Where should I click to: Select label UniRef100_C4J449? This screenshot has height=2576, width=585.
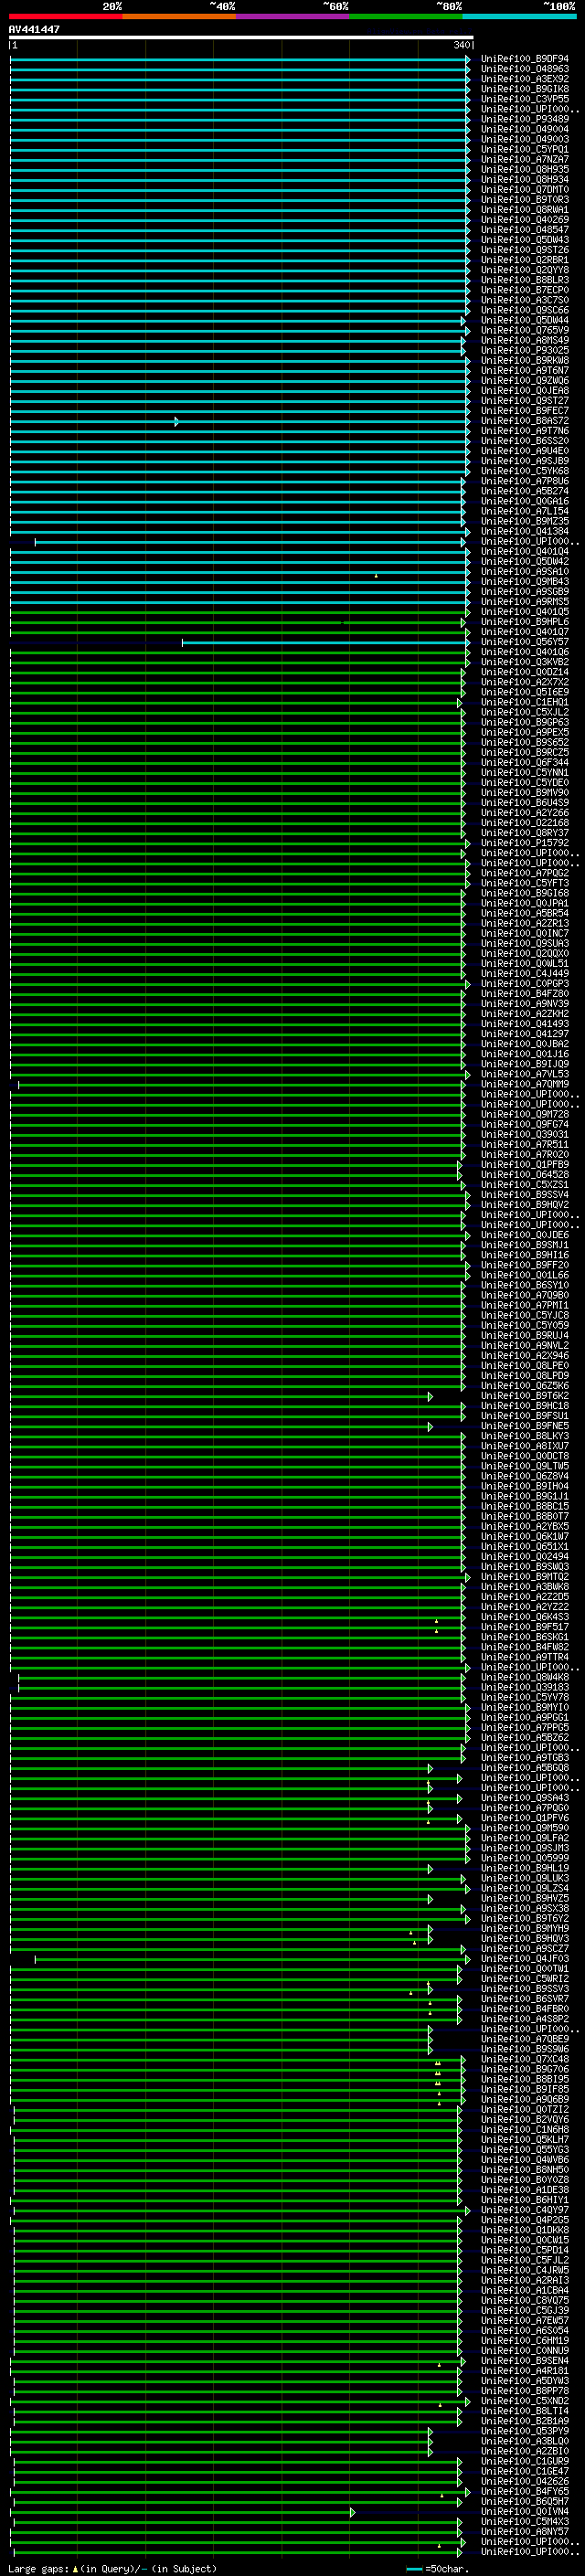525,973
